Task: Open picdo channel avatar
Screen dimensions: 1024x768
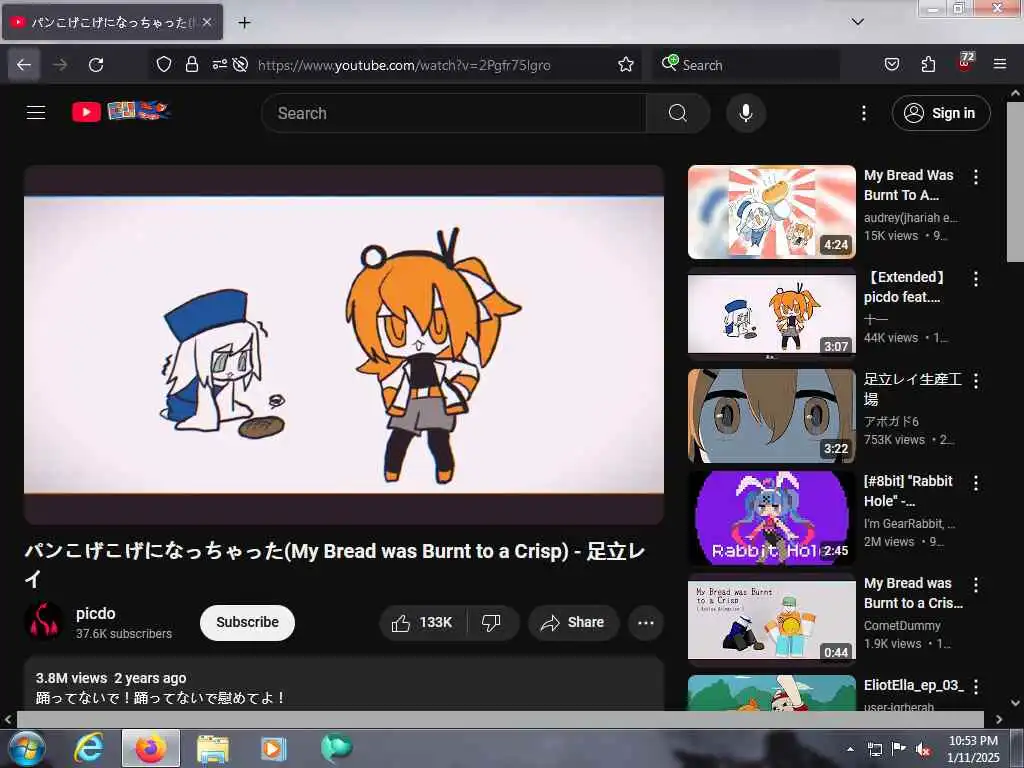Action: click(44, 622)
